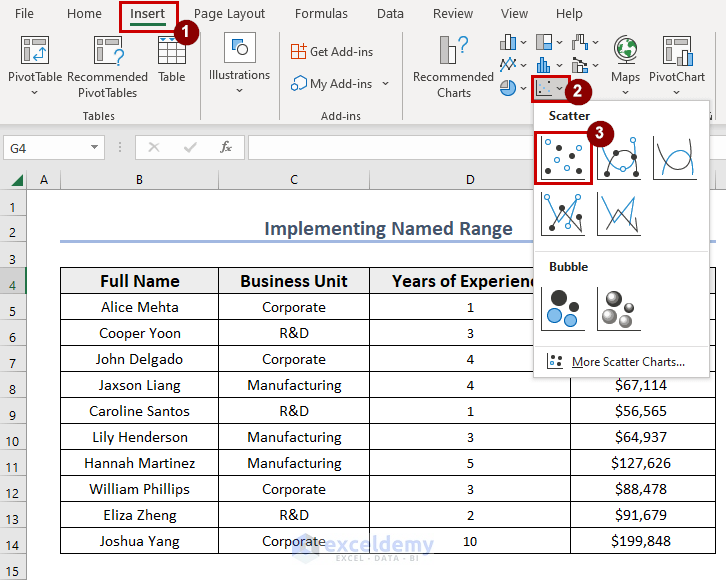This screenshot has width=726, height=580.
Task: Click the Insert Function fx button
Action: (226, 147)
